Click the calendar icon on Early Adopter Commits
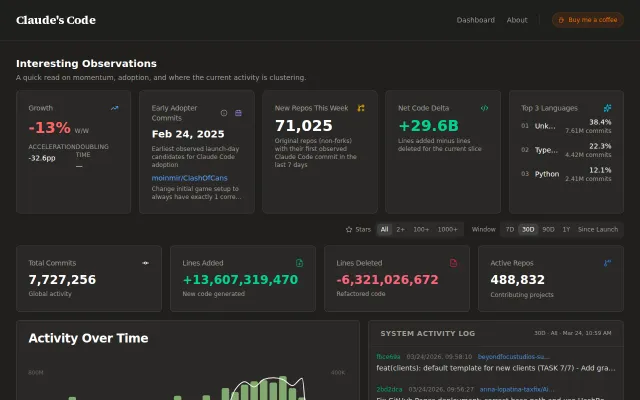 pos(238,113)
